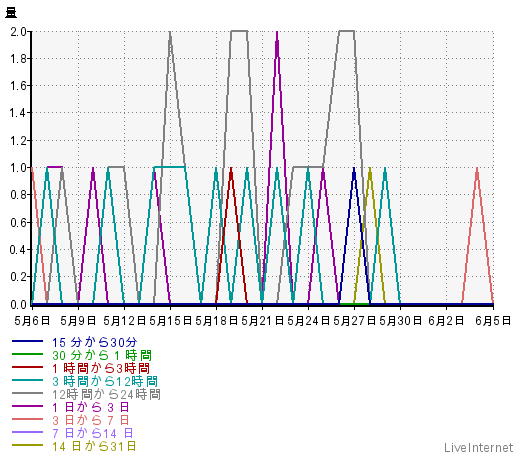Viewport: 520px width, 457px height.
Task: Click the 5月21日 date axis label
Action: [x=262, y=321]
